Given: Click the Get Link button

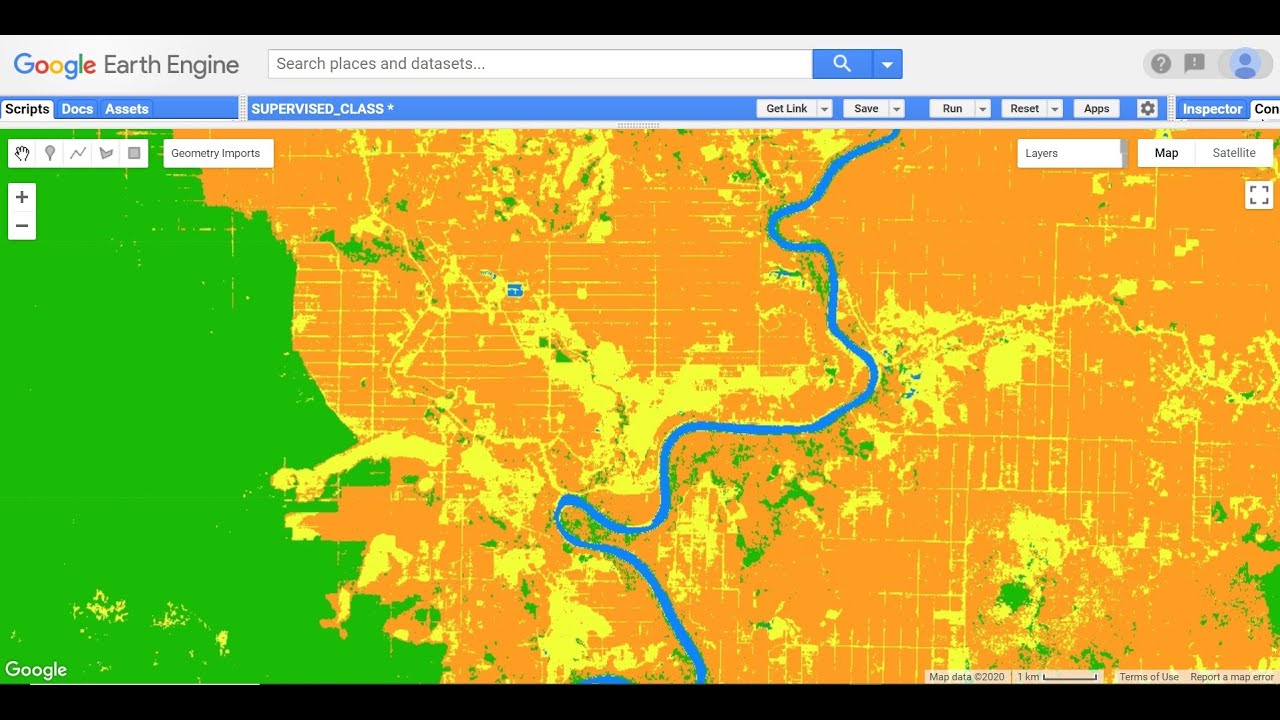Looking at the screenshot, I should [x=787, y=109].
